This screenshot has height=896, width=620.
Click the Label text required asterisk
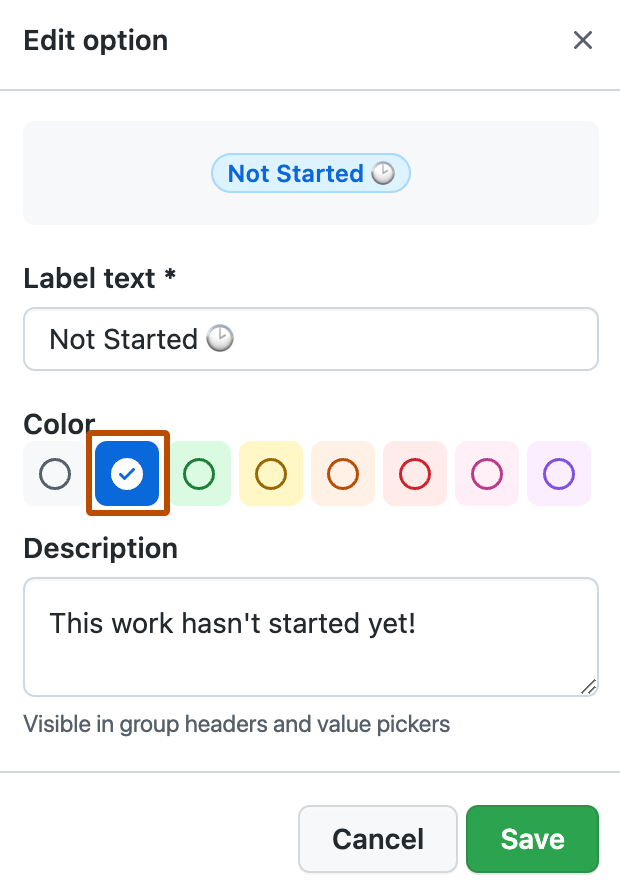tap(168, 278)
